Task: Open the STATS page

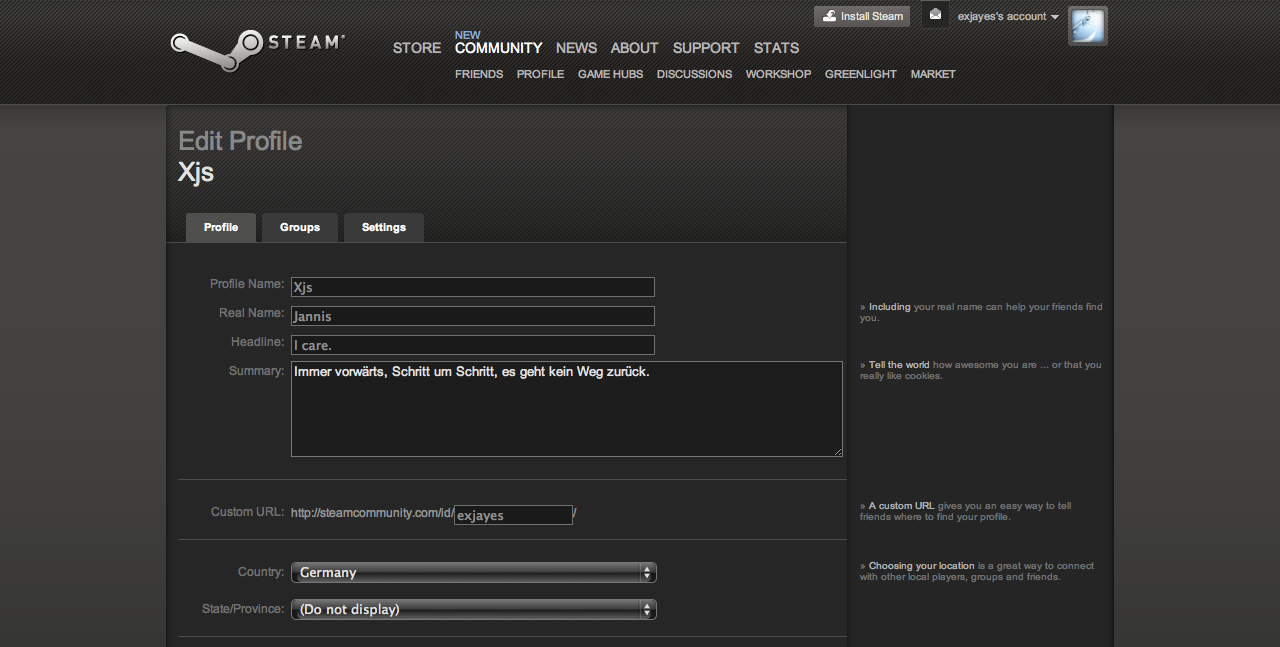Action: tap(776, 48)
